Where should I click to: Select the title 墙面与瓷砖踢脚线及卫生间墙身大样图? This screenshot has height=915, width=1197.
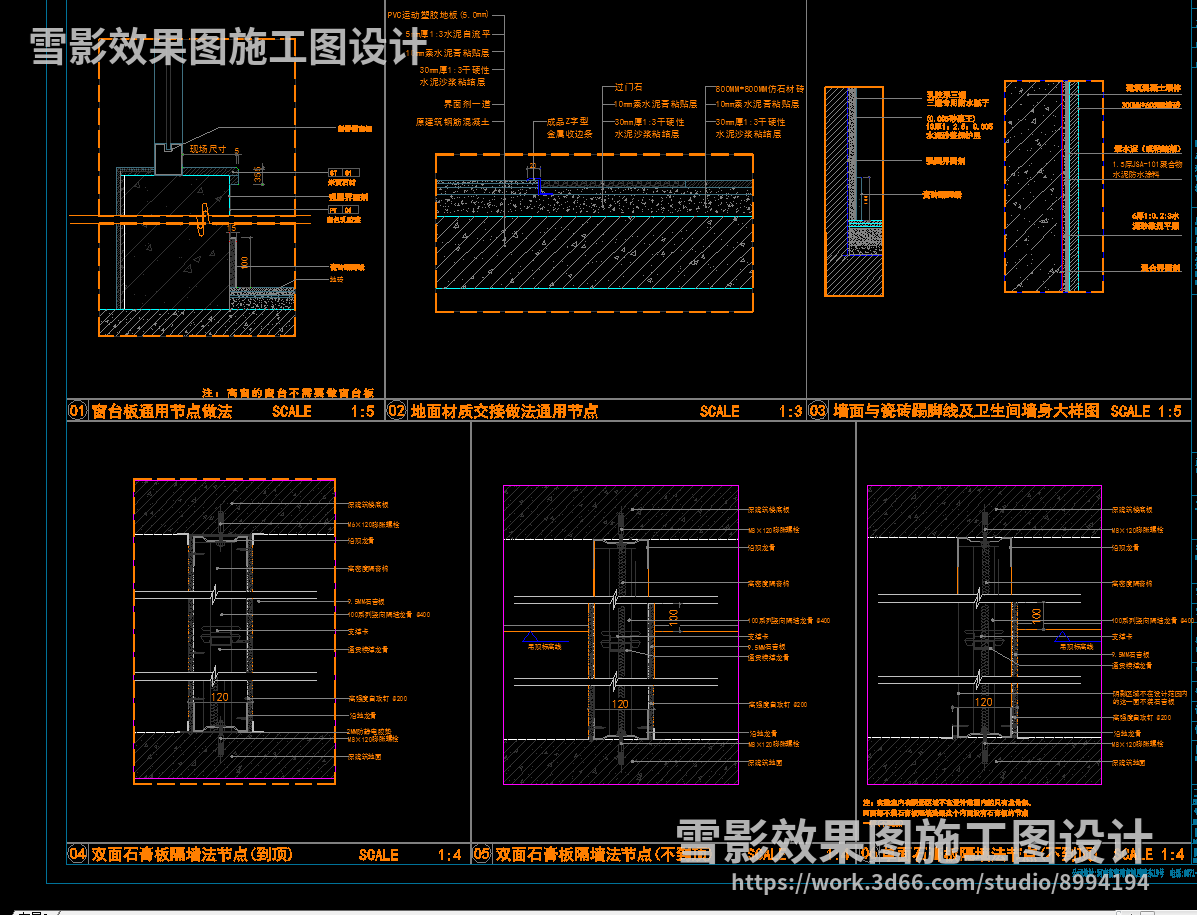point(966,411)
